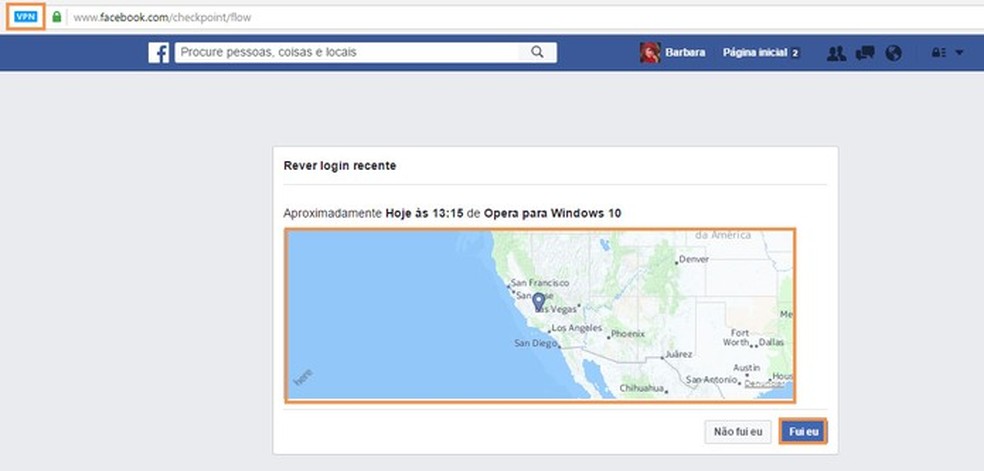Confirm with the 'Fui eu' button
The height and width of the screenshot is (471, 984).
804,432
